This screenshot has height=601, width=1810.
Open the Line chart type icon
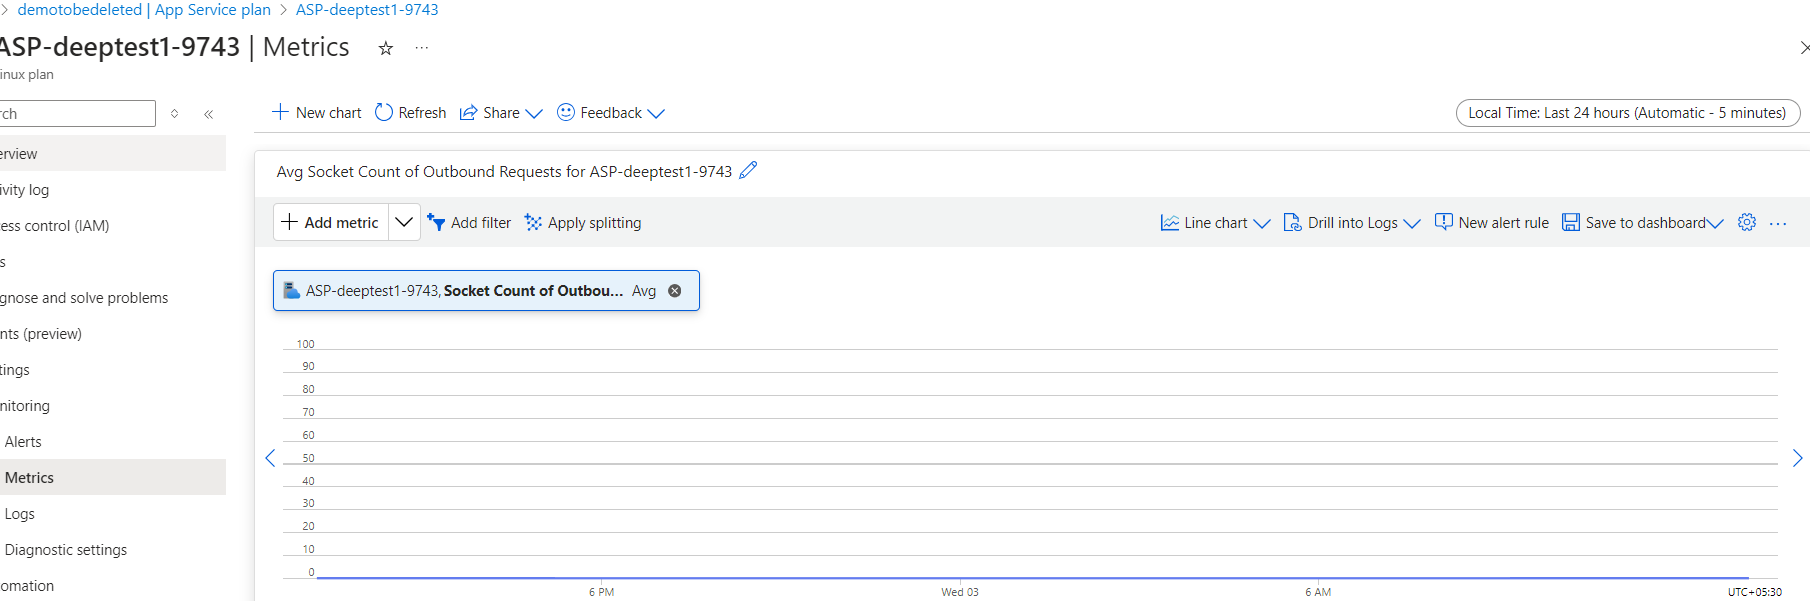1169,222
